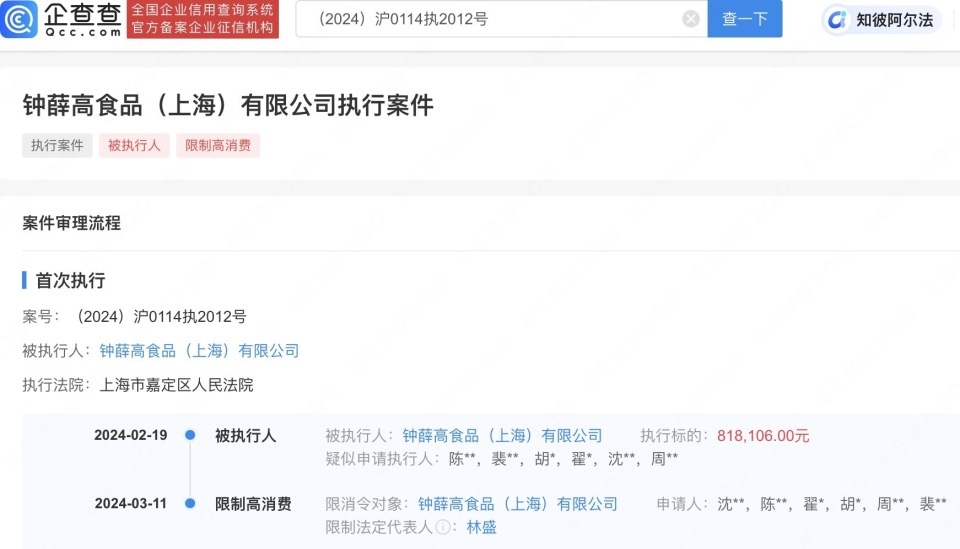The width and height of the screenshot is (960, 549).
Task: Click the timeline dot for 2024-03-11
Action: click(190, 504)
